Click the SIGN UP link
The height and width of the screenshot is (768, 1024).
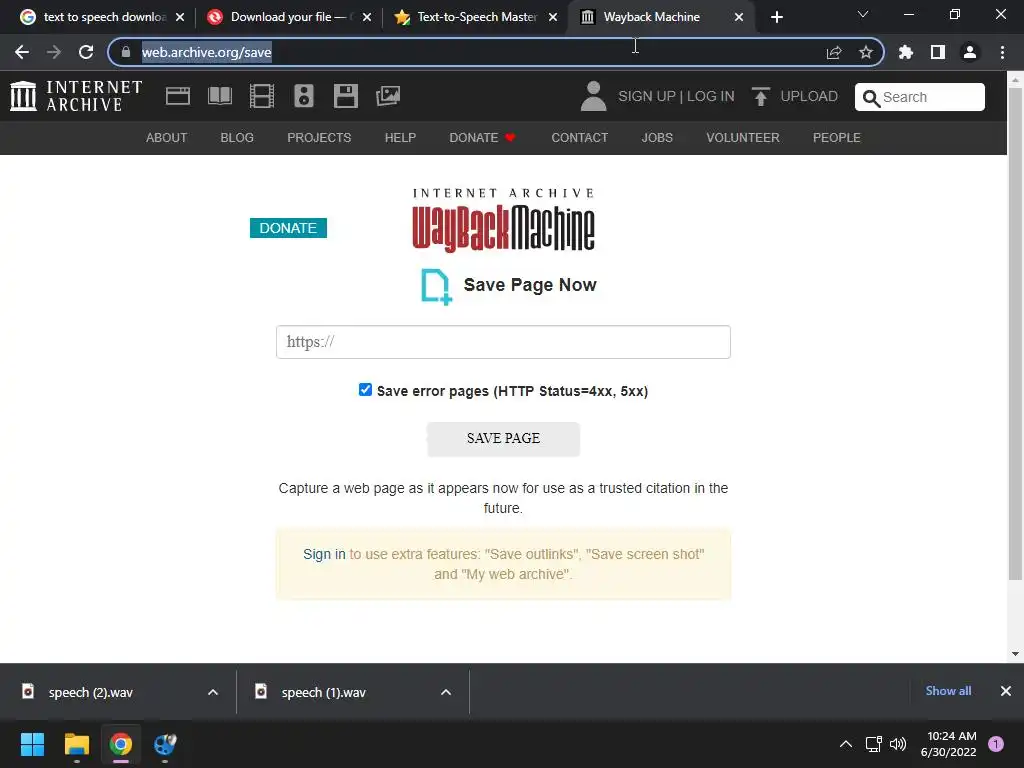647,96
